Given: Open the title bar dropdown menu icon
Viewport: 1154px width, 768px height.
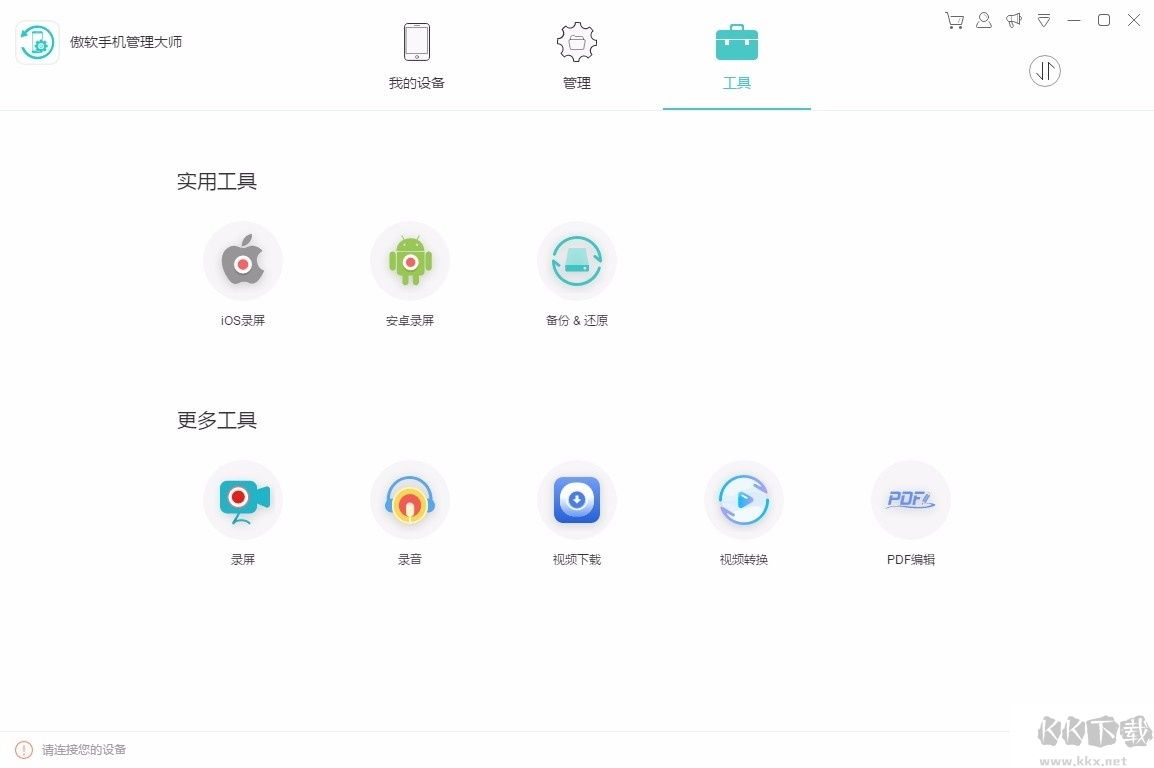Looking at the screenshot, I should [x=1044, y=21].
